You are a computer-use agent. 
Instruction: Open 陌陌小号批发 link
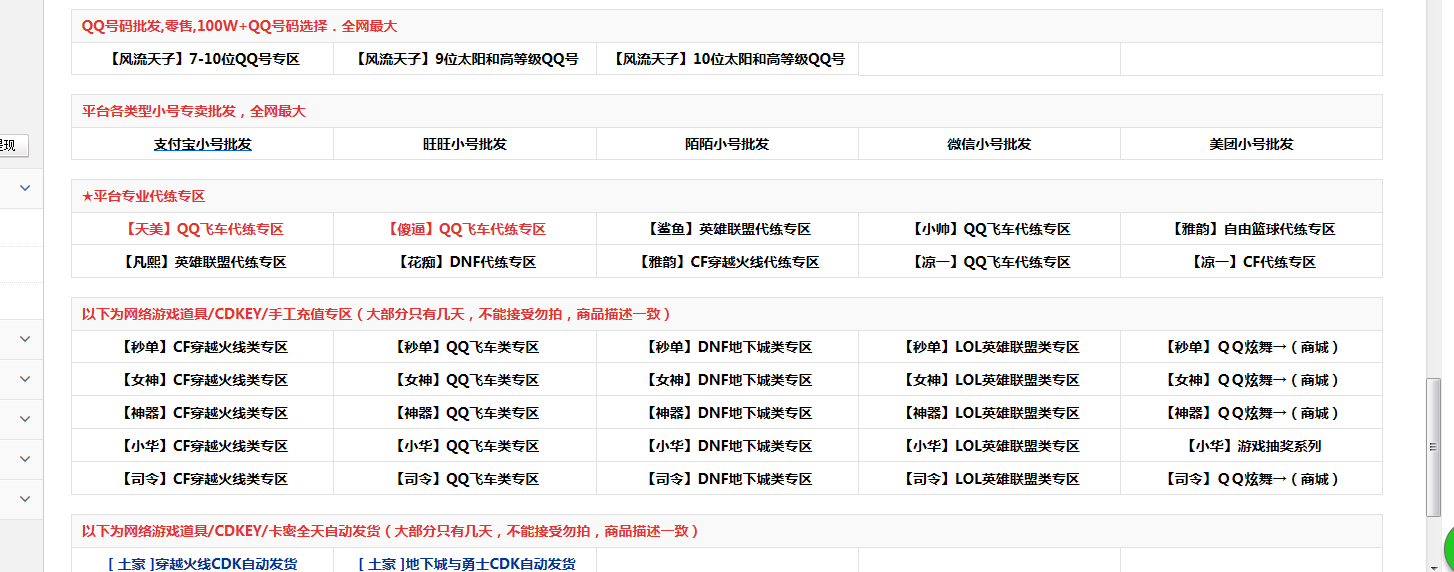tap(727, 144)
